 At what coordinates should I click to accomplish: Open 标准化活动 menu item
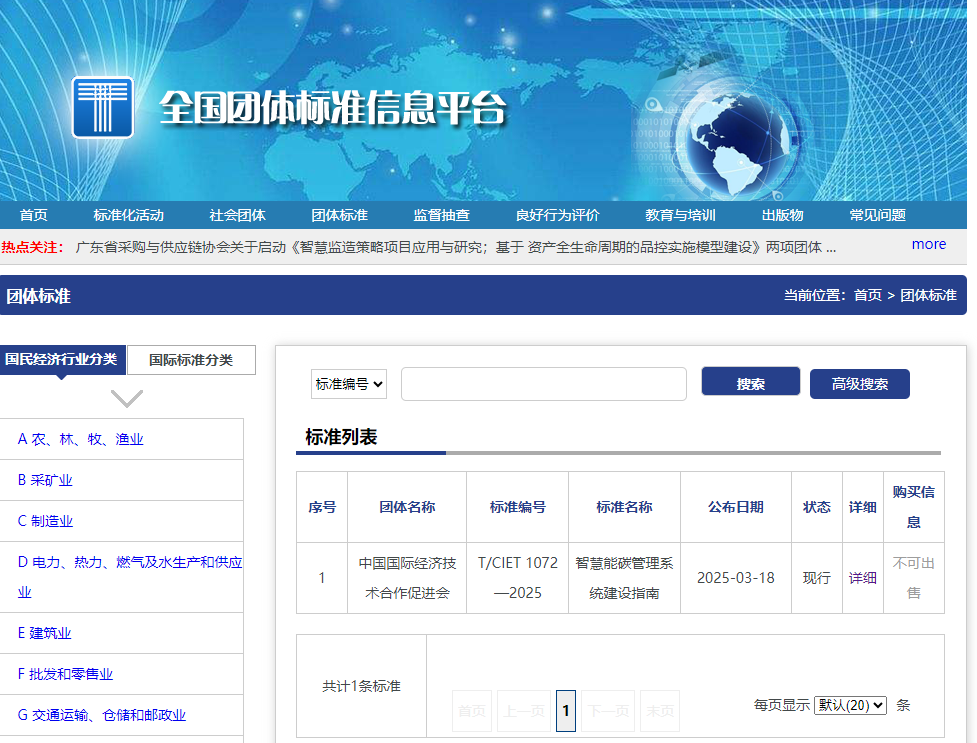128,215
